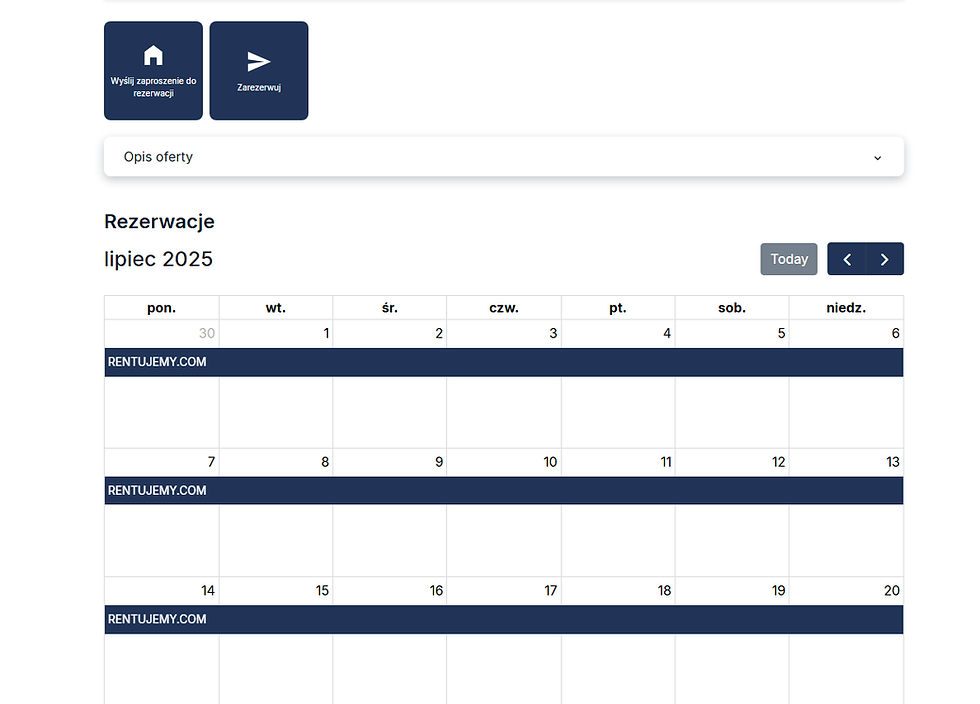Select day 14 in the calendar

point(208,591)
